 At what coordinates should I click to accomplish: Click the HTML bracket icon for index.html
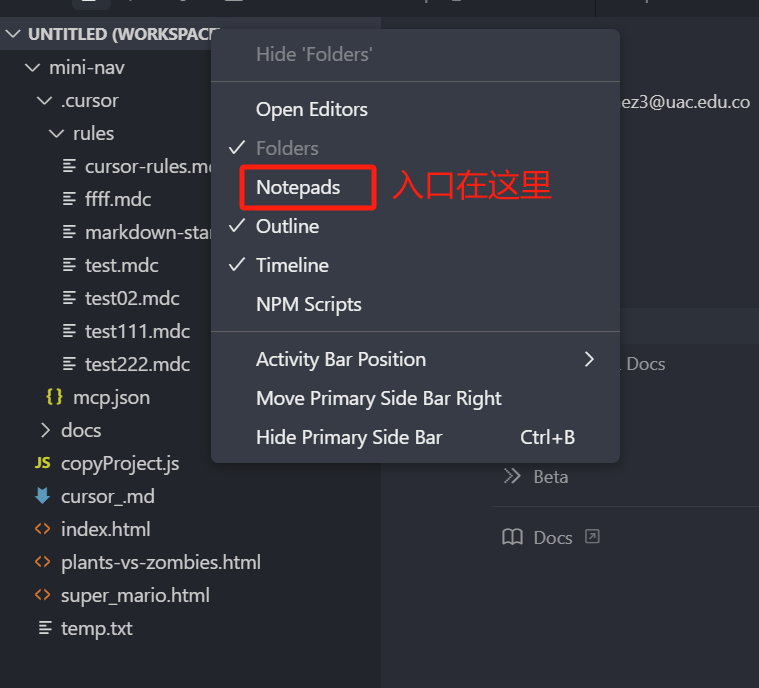coord(43,529)
